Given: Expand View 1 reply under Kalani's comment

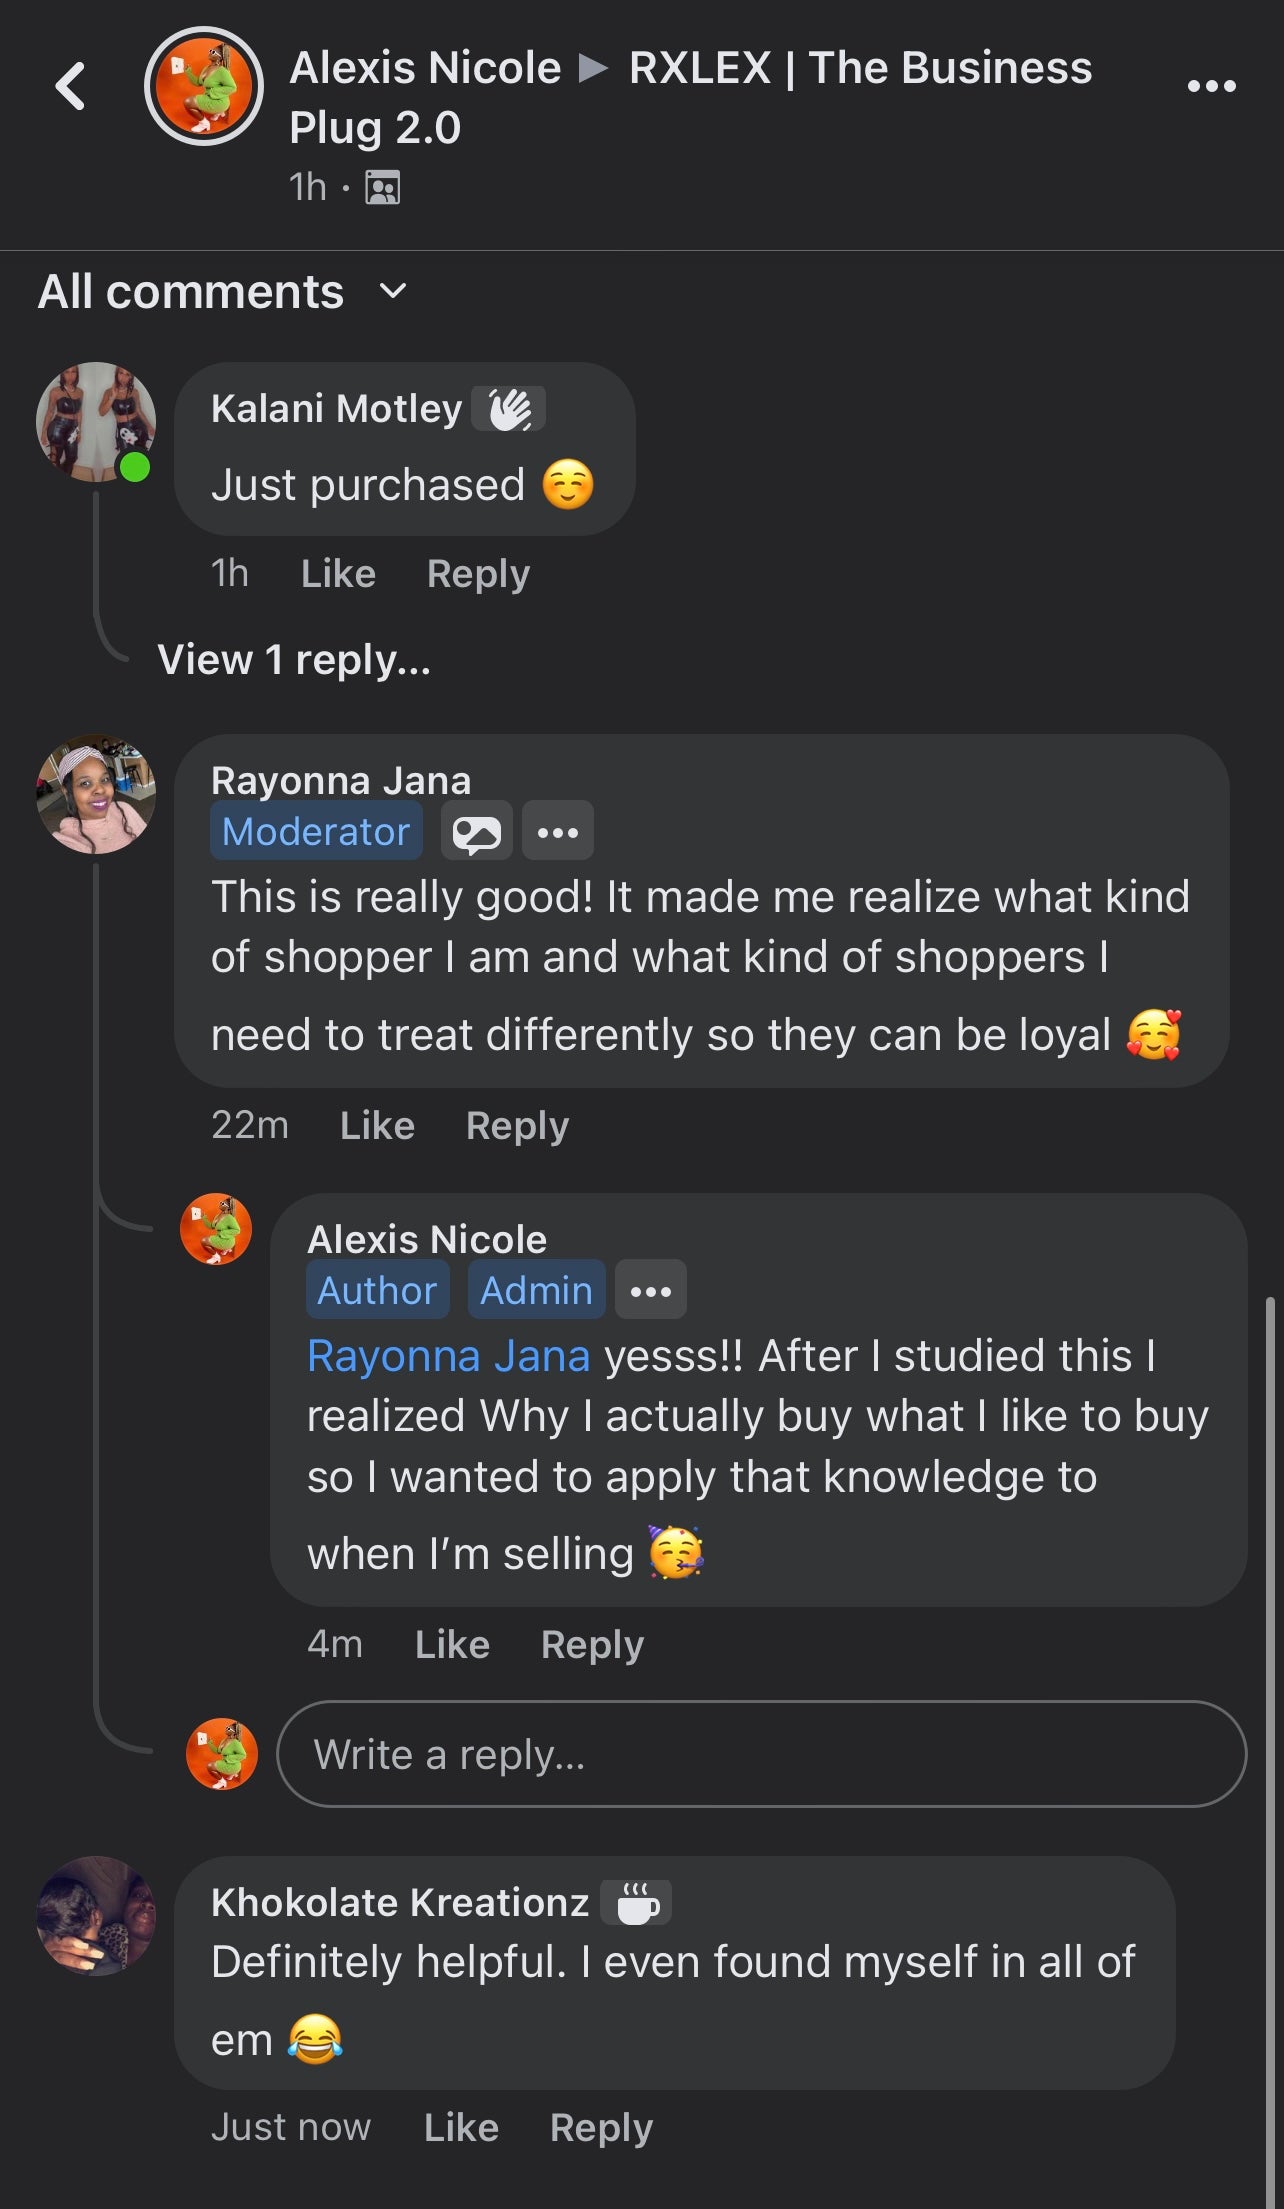Looking at the screenshot, I should [x=294, y=660].
